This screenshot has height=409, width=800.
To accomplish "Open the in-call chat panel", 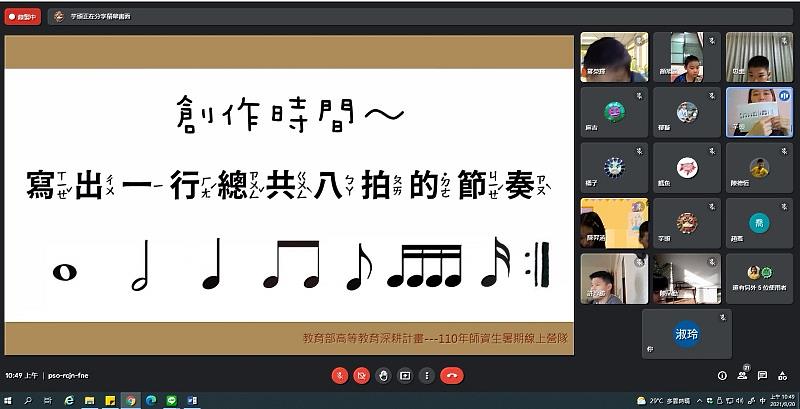I will (x=762, y=376).
